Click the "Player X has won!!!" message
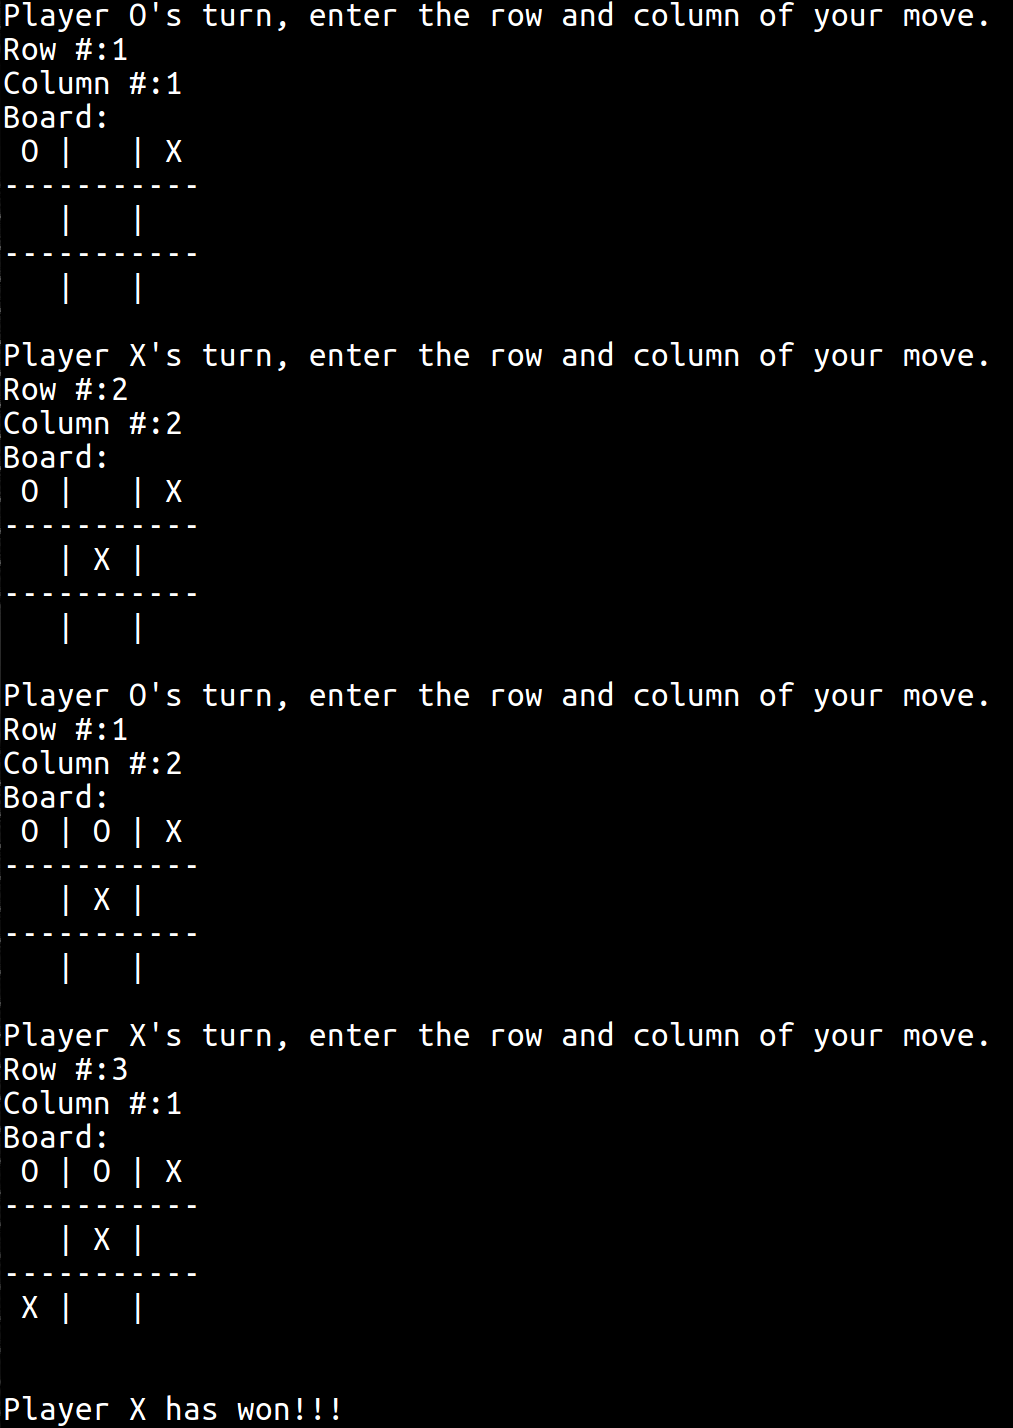Screen dimensions: 1013x1428 [172, 1409]
